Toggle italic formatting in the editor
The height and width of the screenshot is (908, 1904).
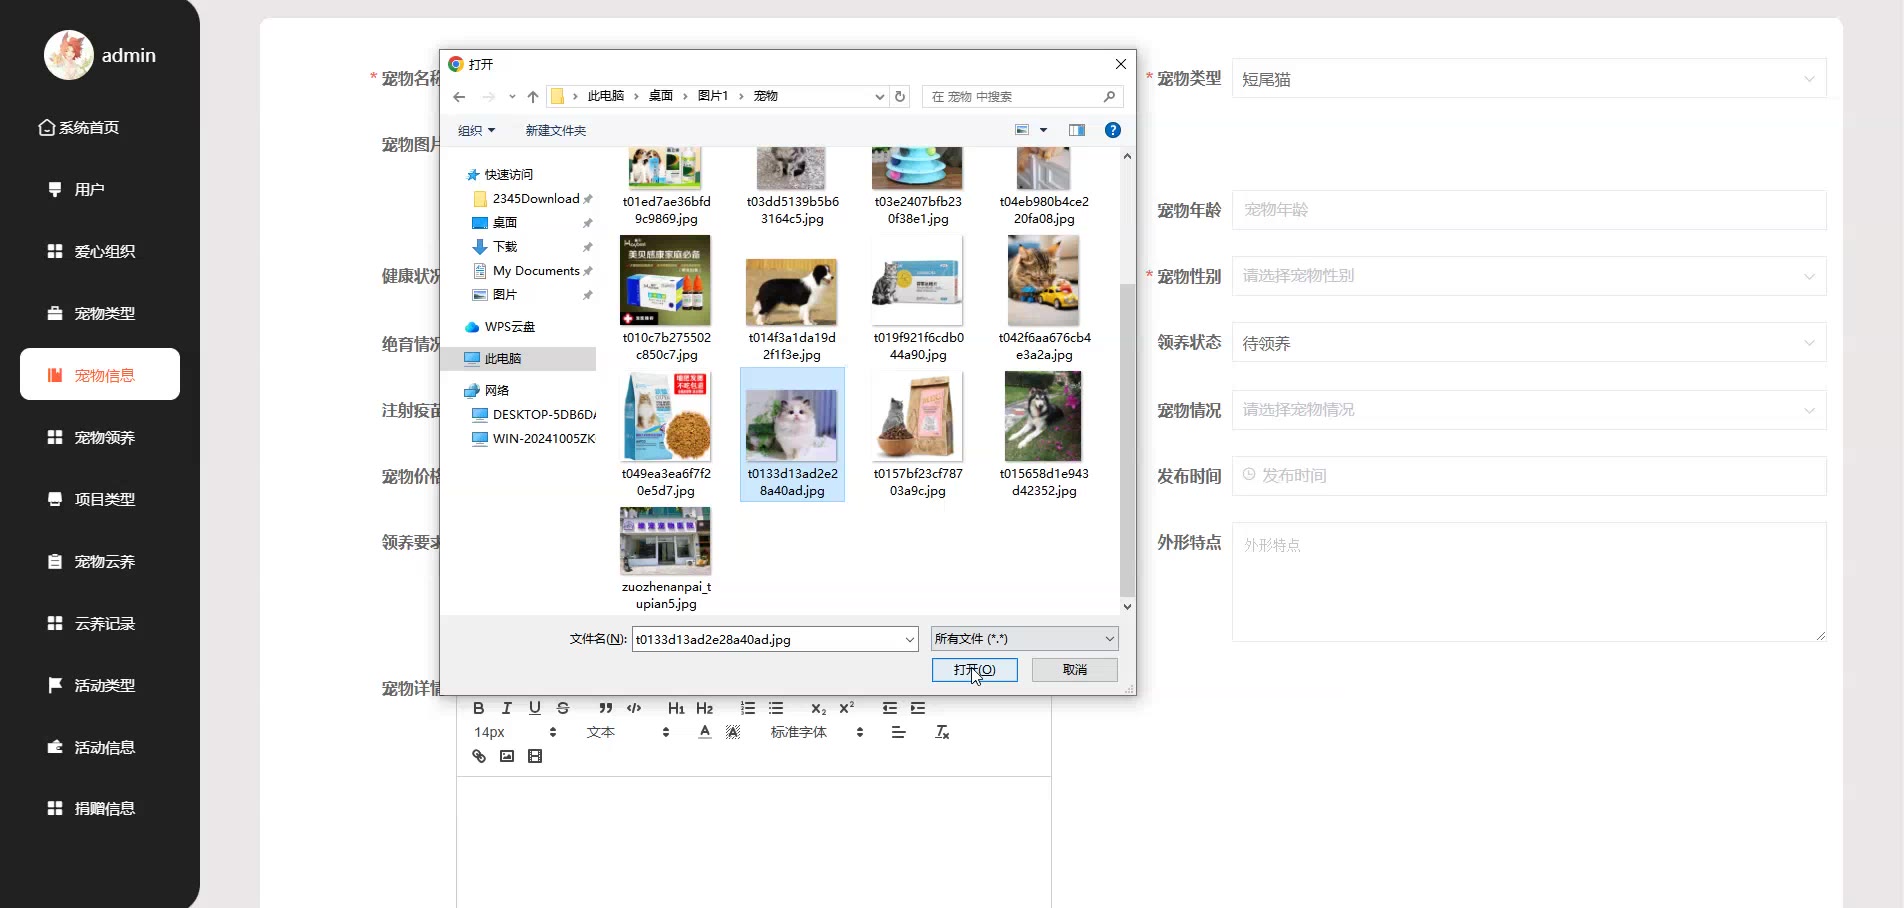(507, 708)
